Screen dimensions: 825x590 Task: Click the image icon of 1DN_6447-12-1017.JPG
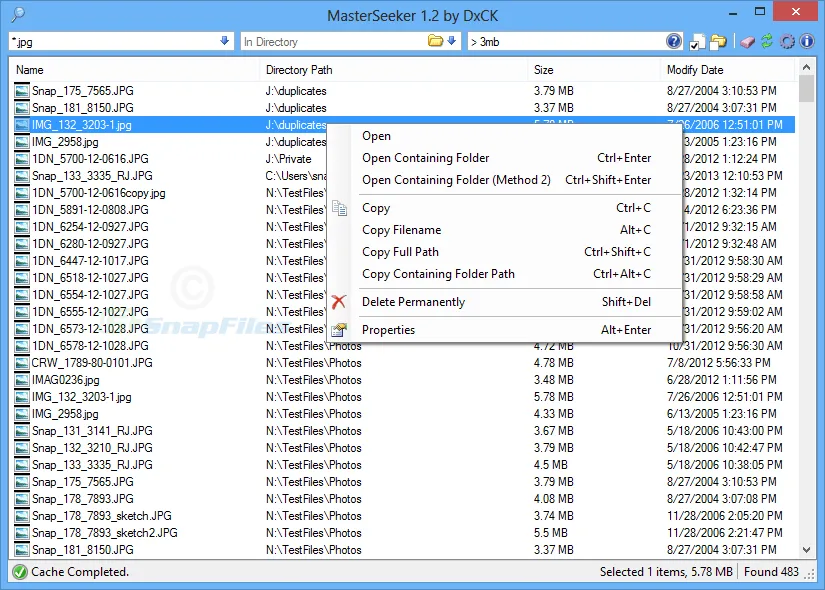click(x=22, y=261)
